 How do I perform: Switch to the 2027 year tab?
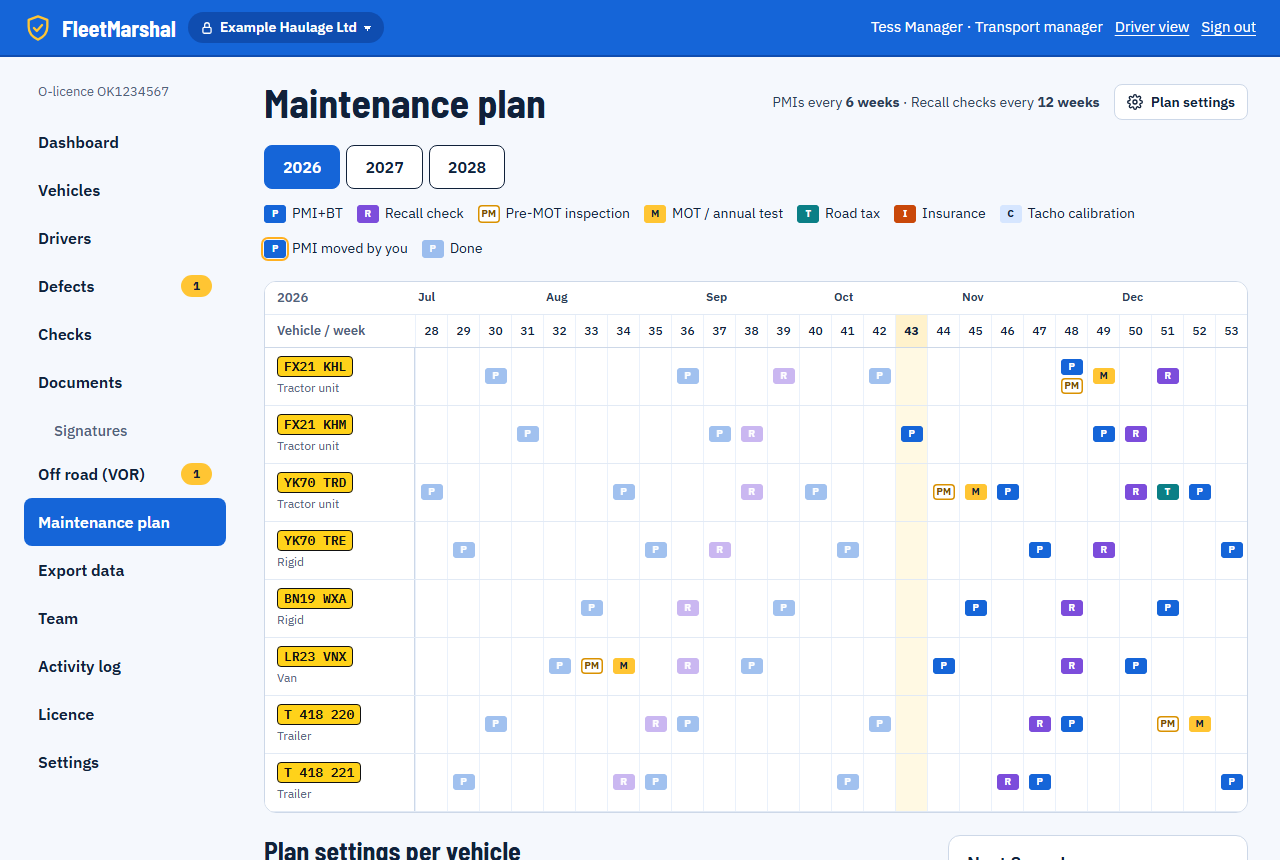coord(384,167)
